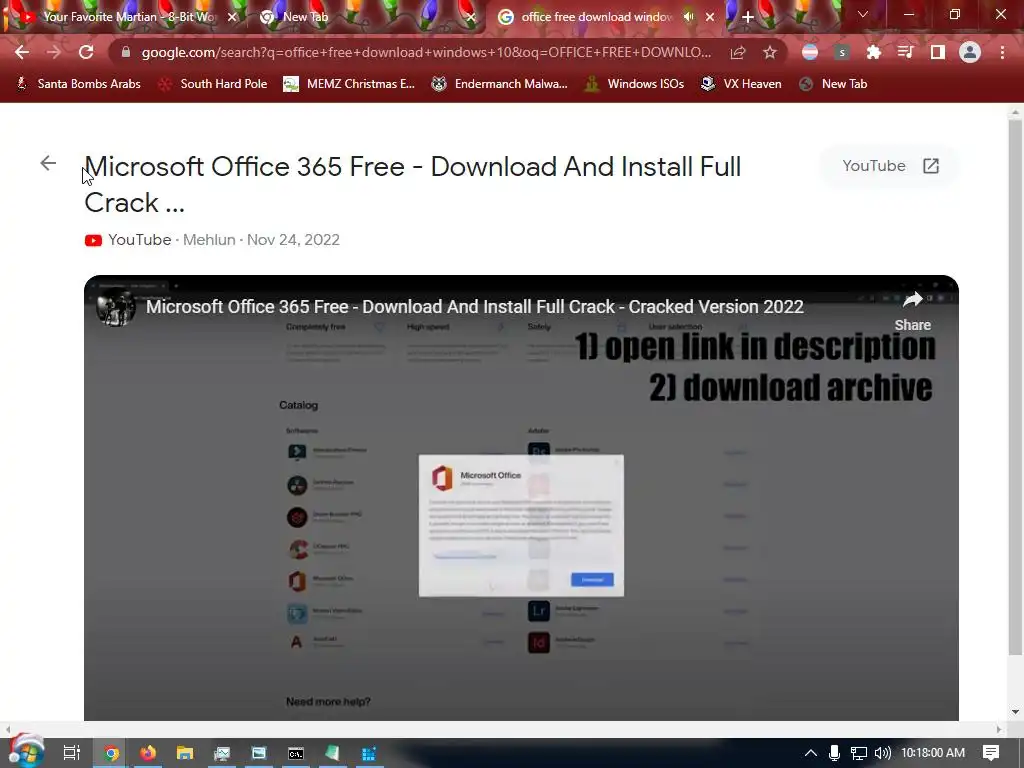Click the video title in the player

click(474, 307)
